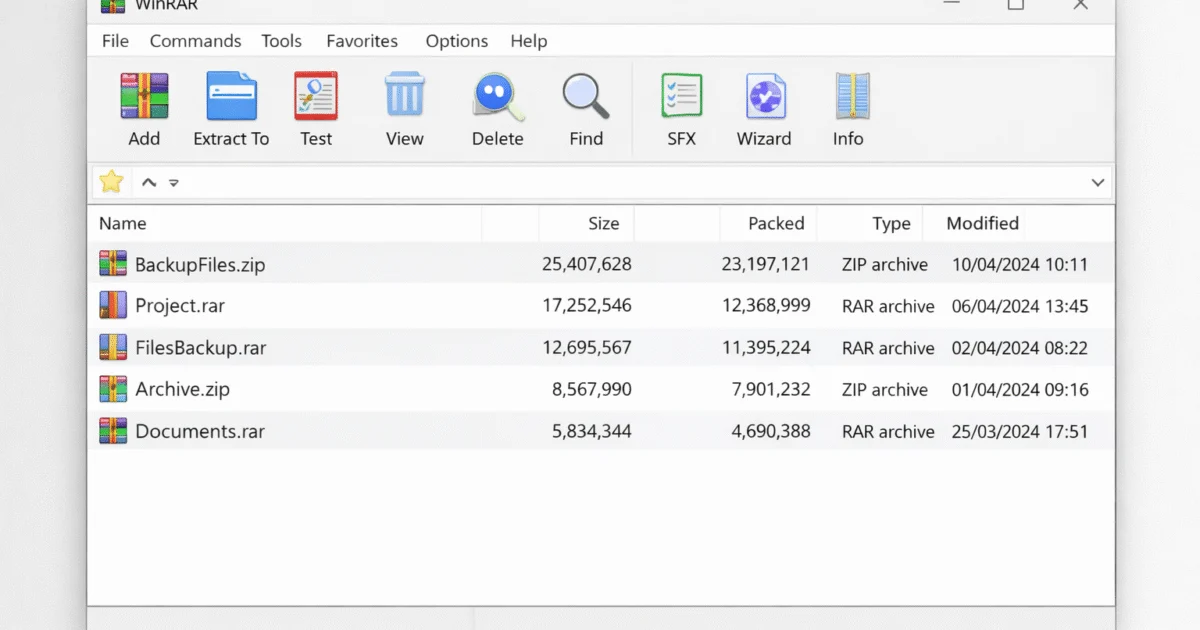Click ZIP archive type for Archive.zip
The width and height of the screenshot is (1200, 630).
pyautogui.click(x=885, y=390)
